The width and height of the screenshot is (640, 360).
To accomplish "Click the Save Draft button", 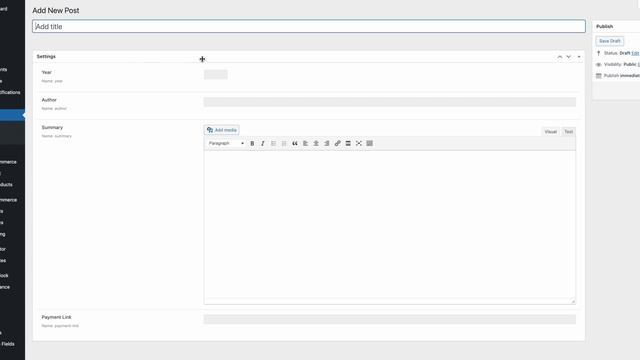I will 609,41.
